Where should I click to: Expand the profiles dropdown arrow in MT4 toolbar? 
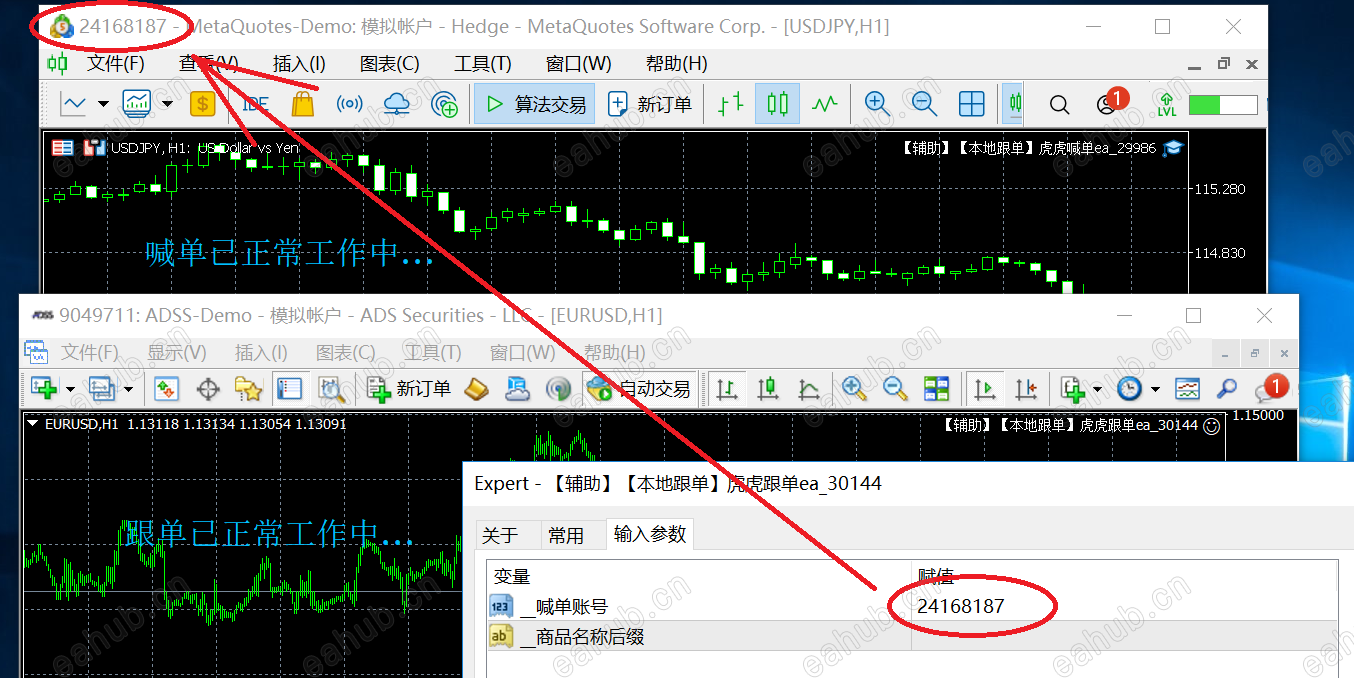(x=128, y=388)
